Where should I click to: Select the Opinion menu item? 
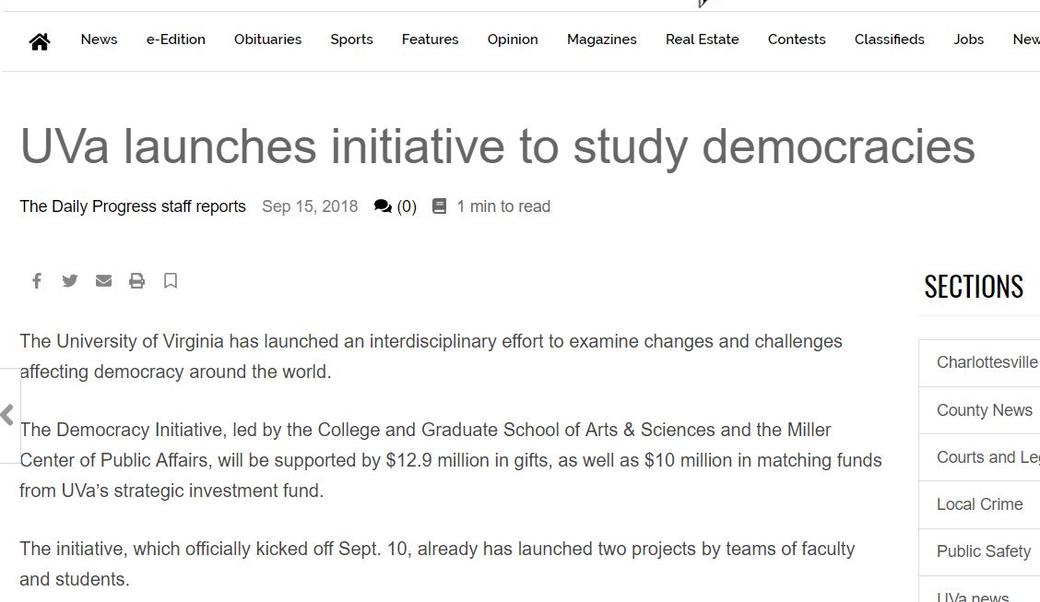point(513,40)
